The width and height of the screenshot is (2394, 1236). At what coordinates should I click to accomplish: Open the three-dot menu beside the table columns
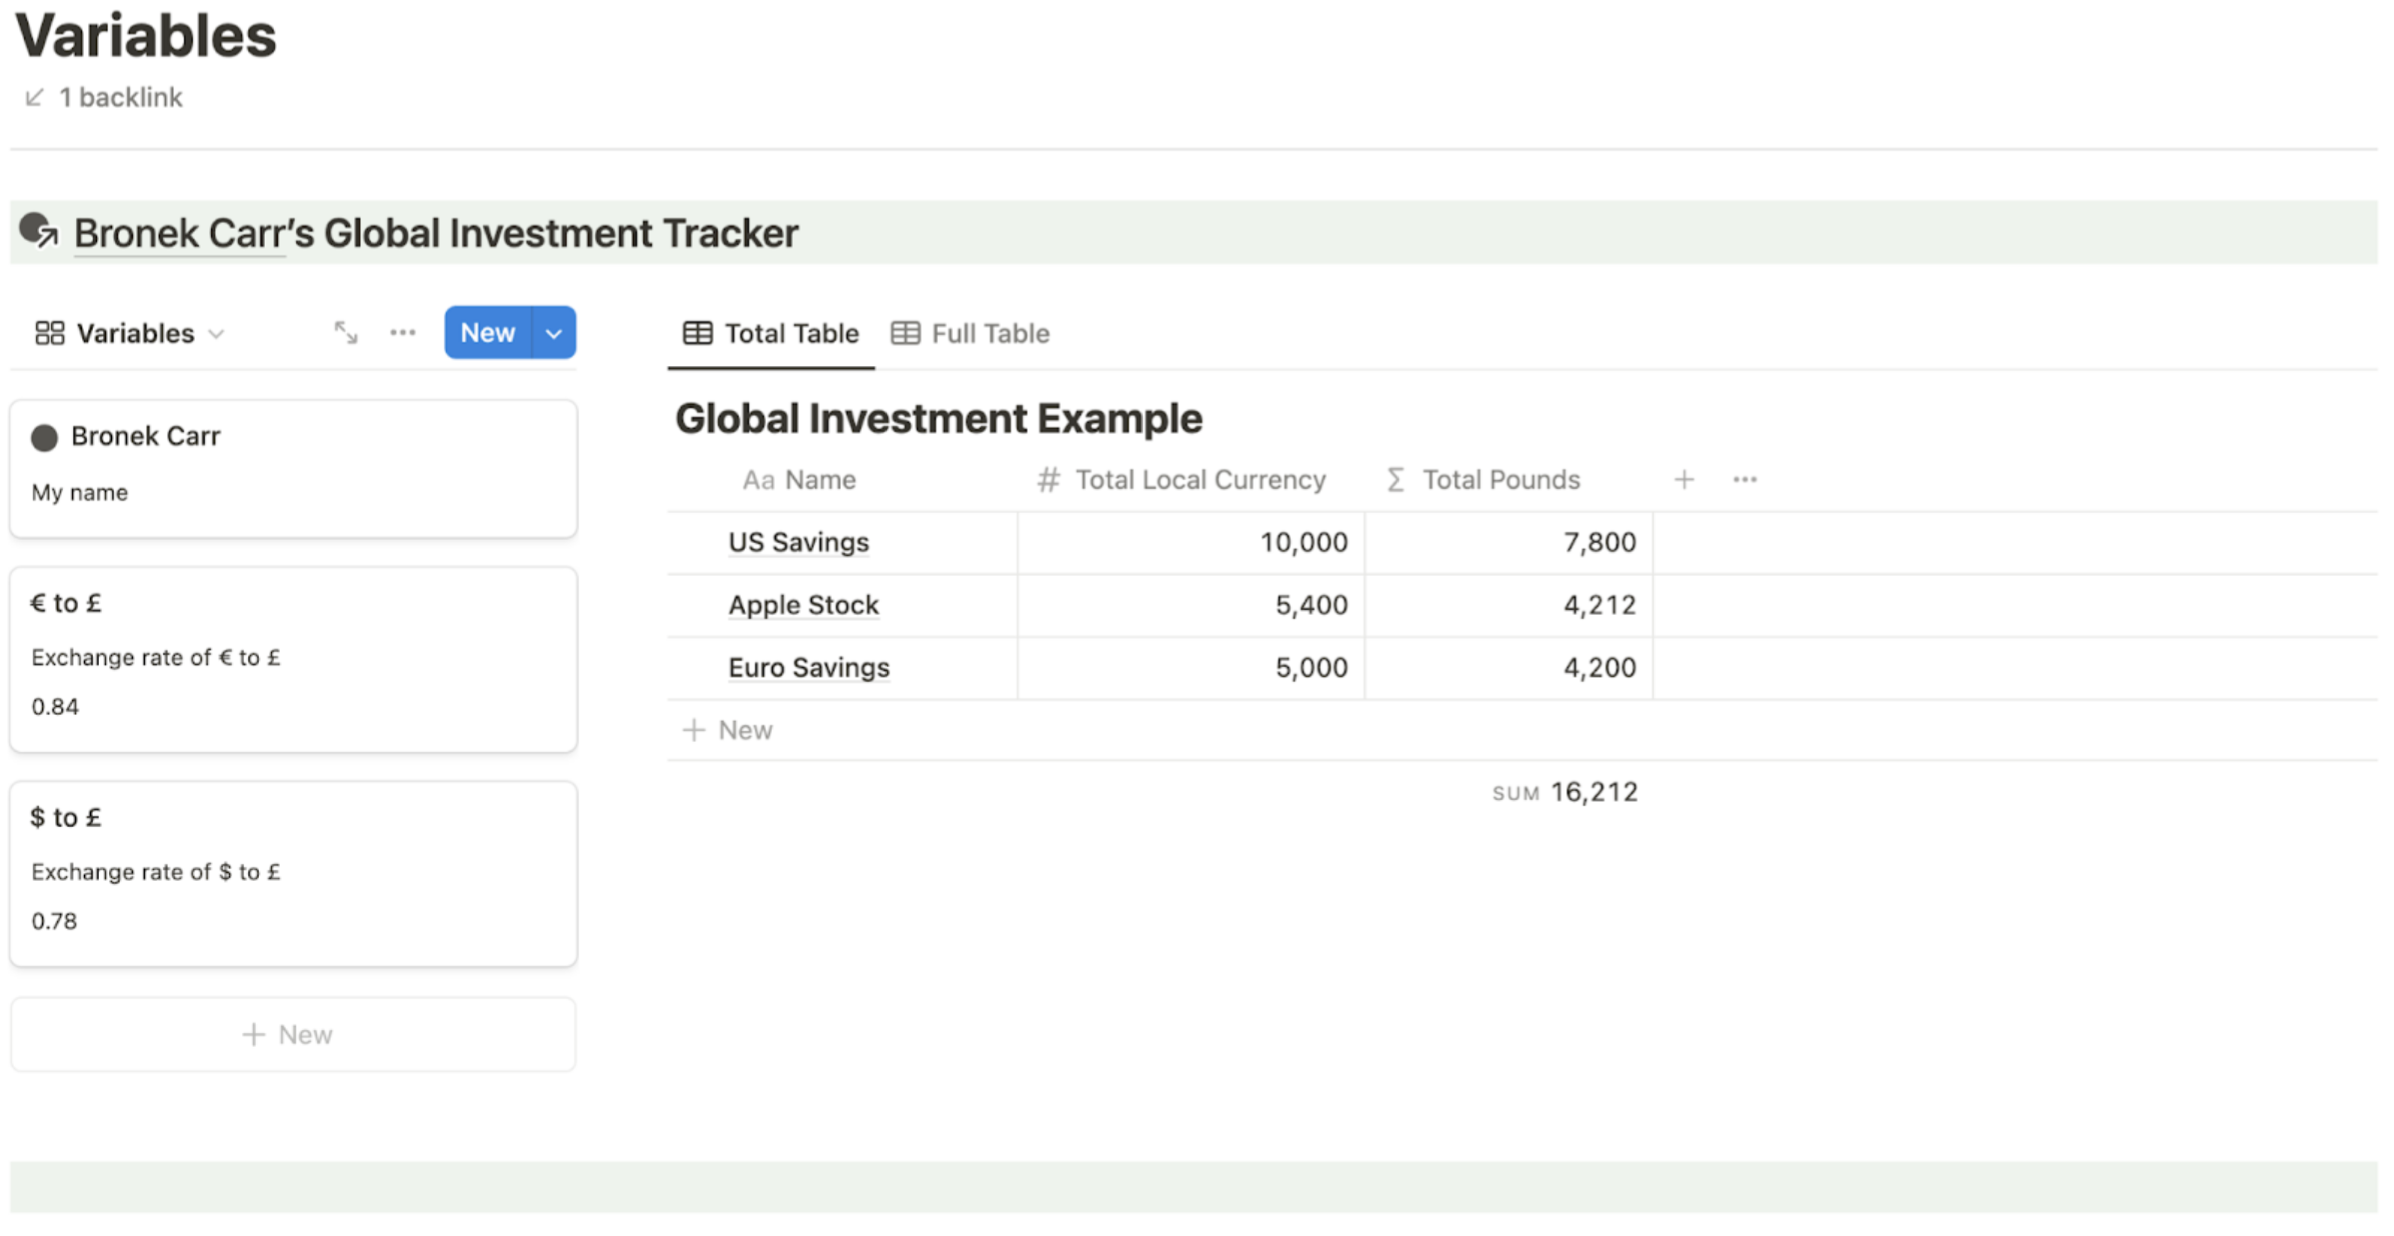tap(1744, 479)
